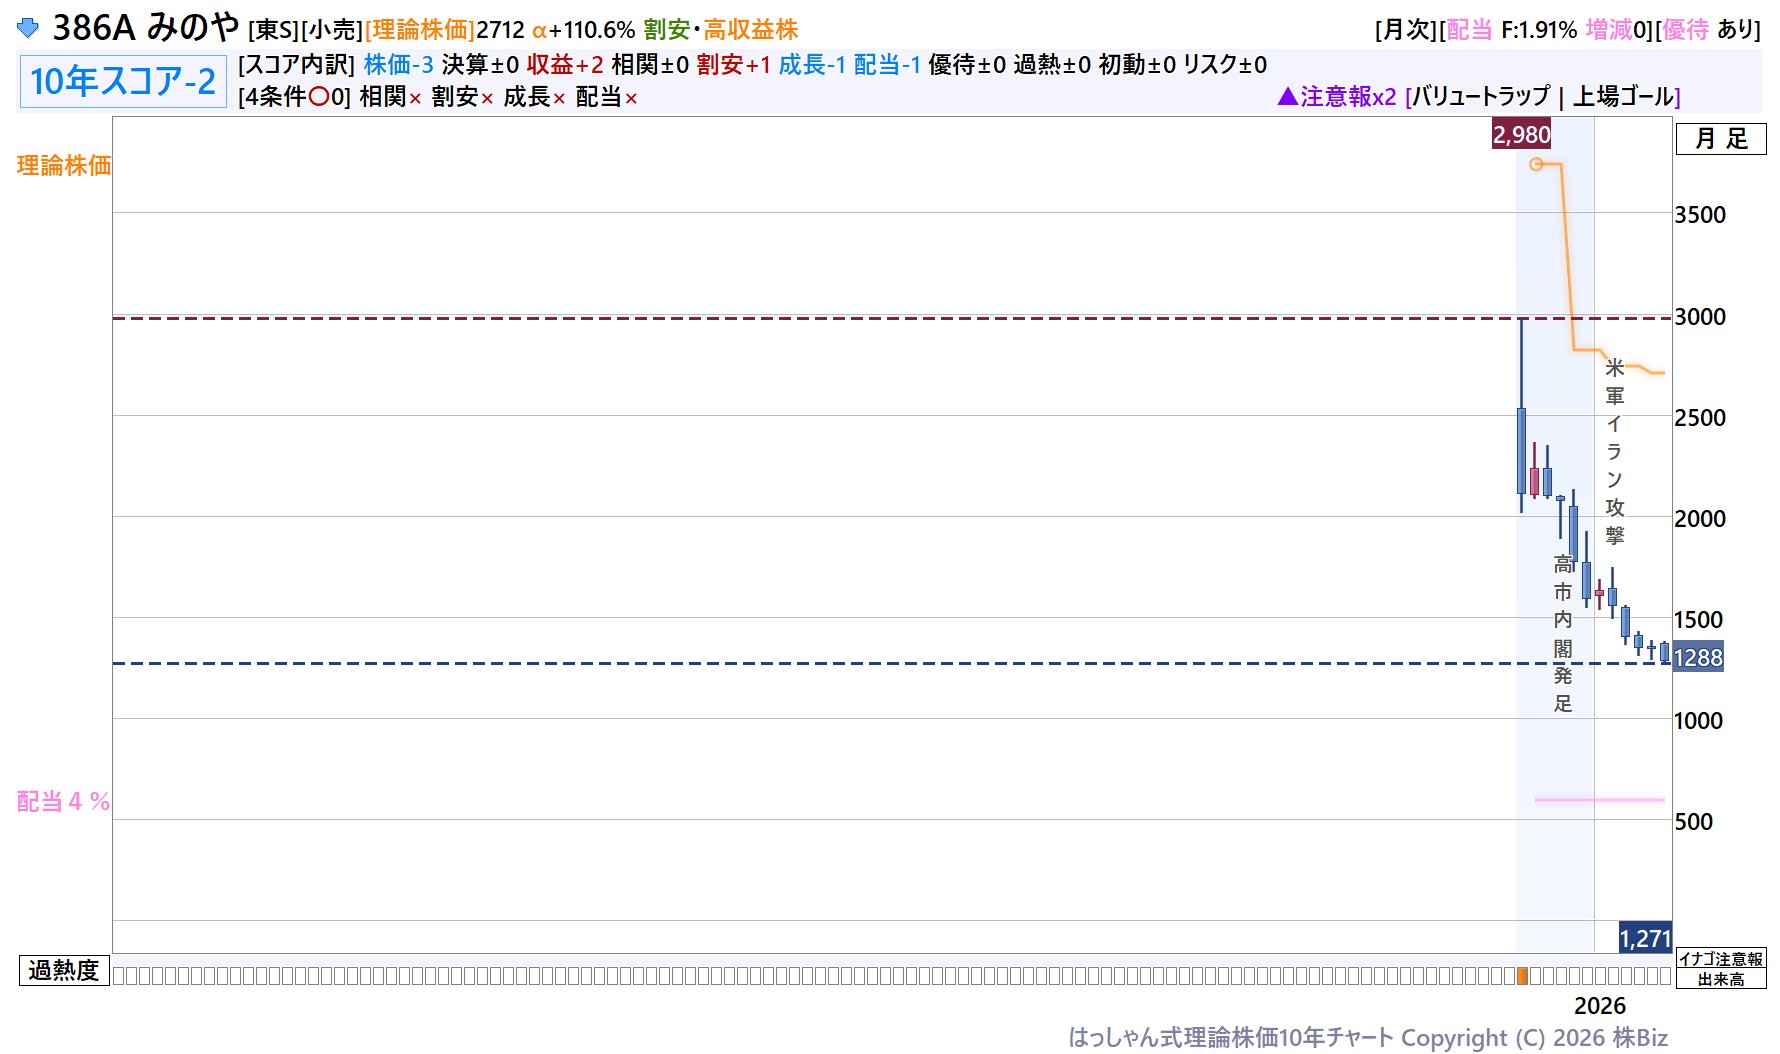Click the 理論株価 orange axis label
Viewport: 1780px width, 1054px height.
[x=64, y=165]
